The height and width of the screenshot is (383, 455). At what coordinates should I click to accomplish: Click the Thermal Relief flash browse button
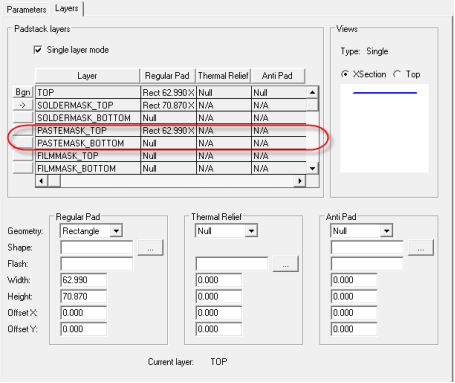(286, 264)
